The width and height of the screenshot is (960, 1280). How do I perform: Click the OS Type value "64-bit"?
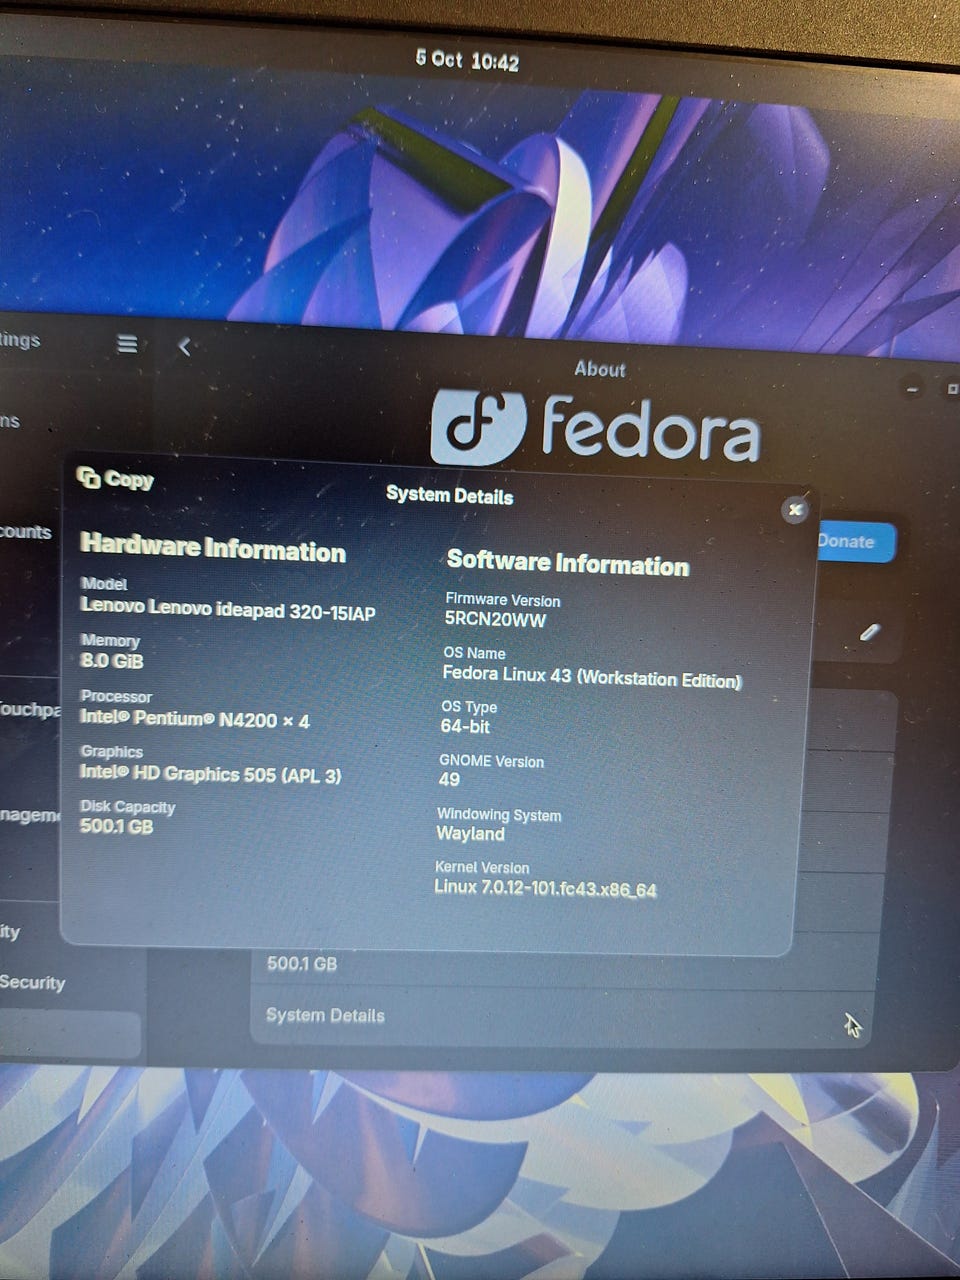pyautogui.click(x=465, y=726)
